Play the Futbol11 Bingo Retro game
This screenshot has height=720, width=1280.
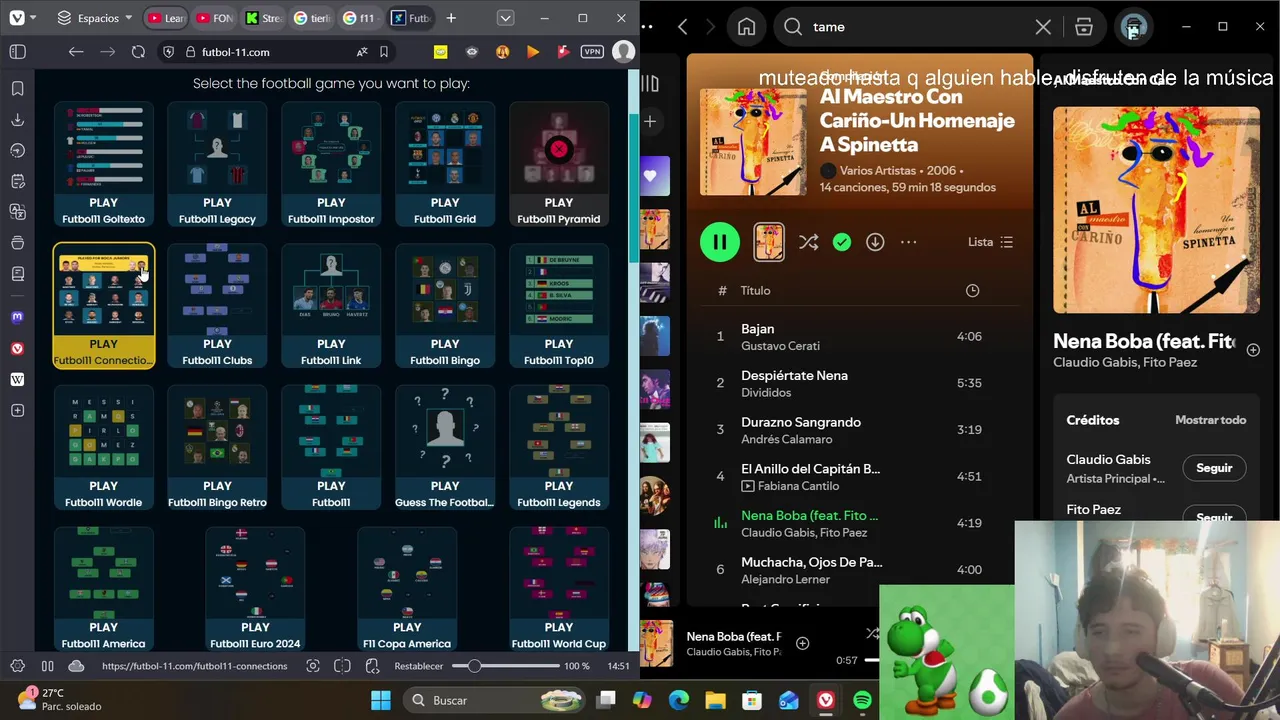tap(217, 448)
